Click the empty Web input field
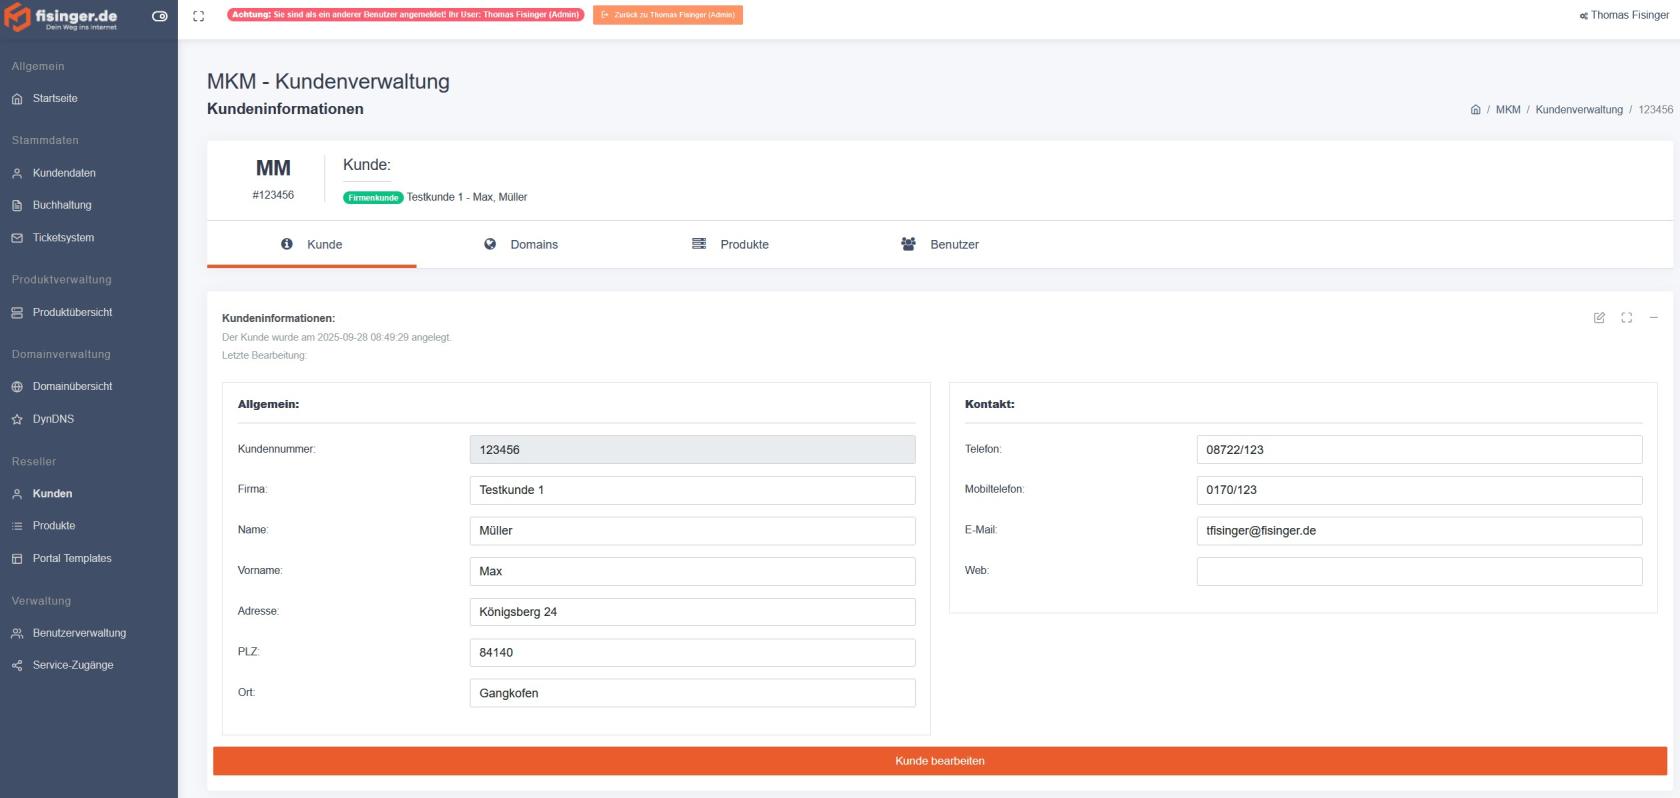 [x=1419, y=571]
